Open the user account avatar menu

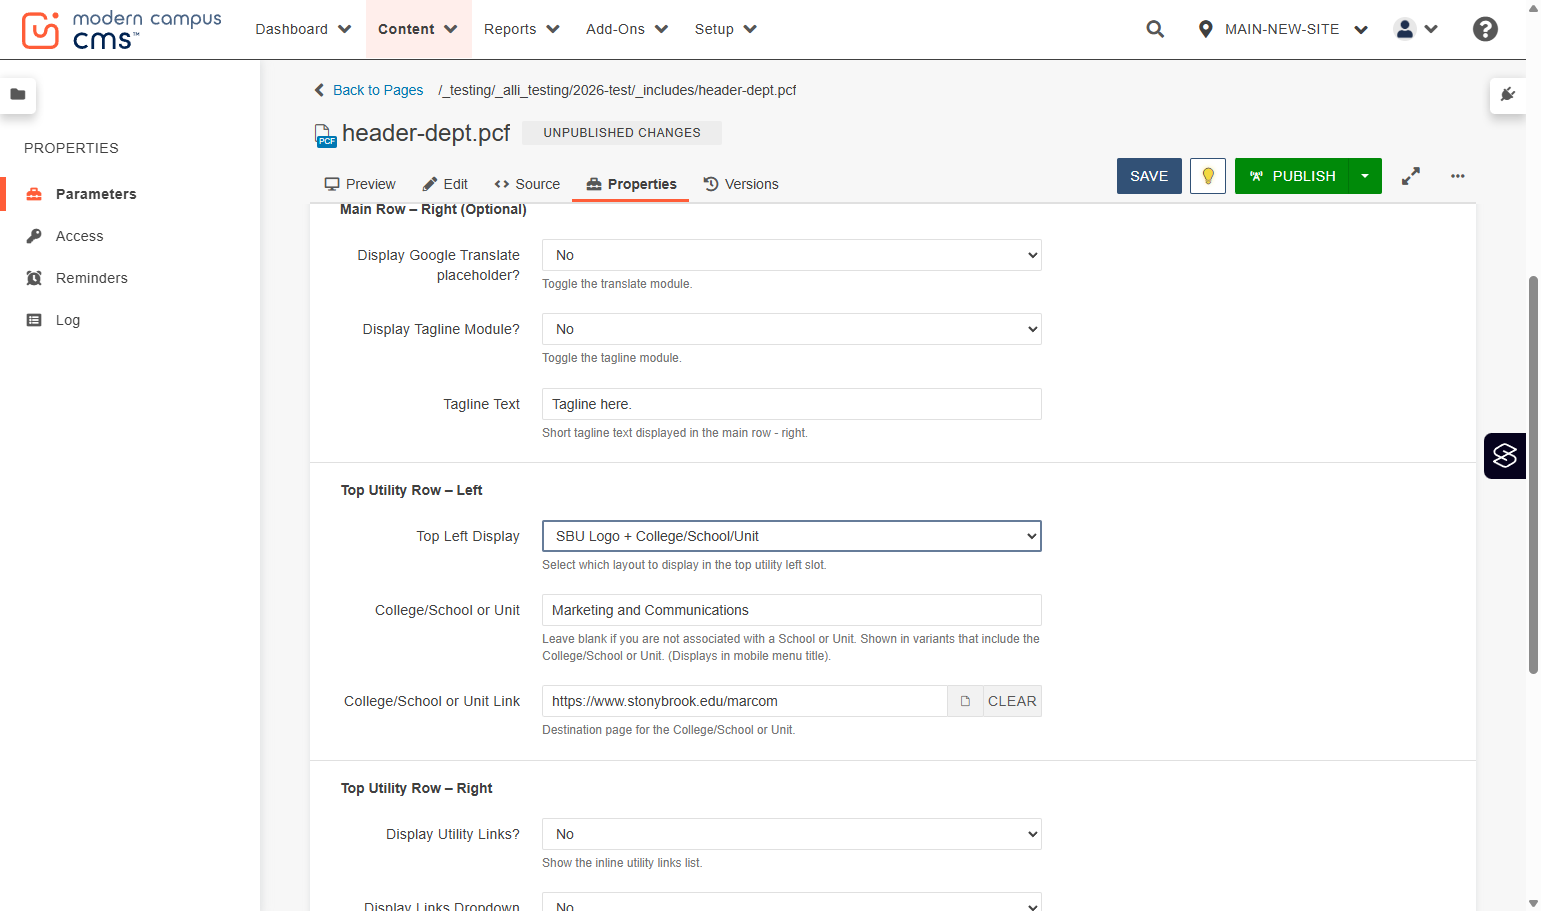click(1416, 29)
